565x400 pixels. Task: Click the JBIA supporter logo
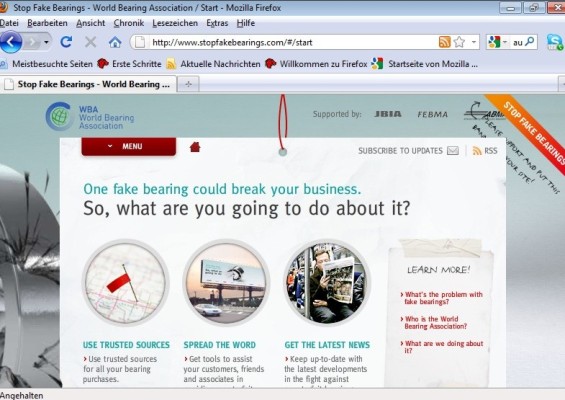point(388,114)
